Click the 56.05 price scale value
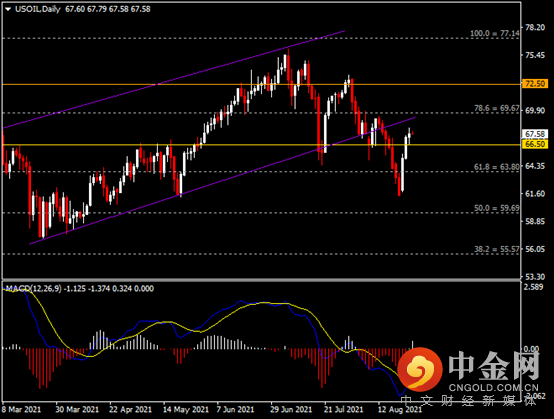Viewport: 554px width, 419px height. (535, 249)
